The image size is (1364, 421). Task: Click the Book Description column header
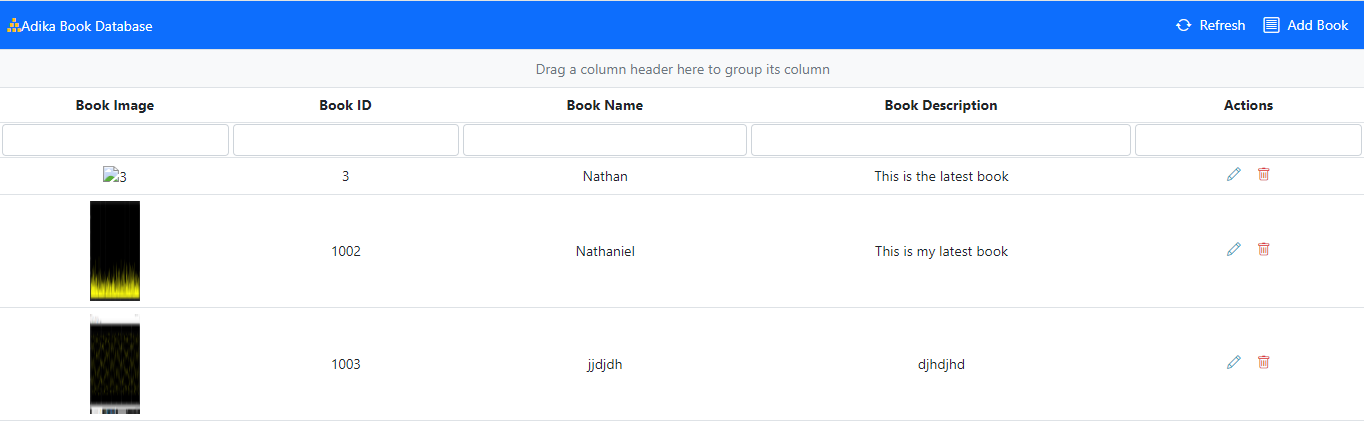point(940,105)
